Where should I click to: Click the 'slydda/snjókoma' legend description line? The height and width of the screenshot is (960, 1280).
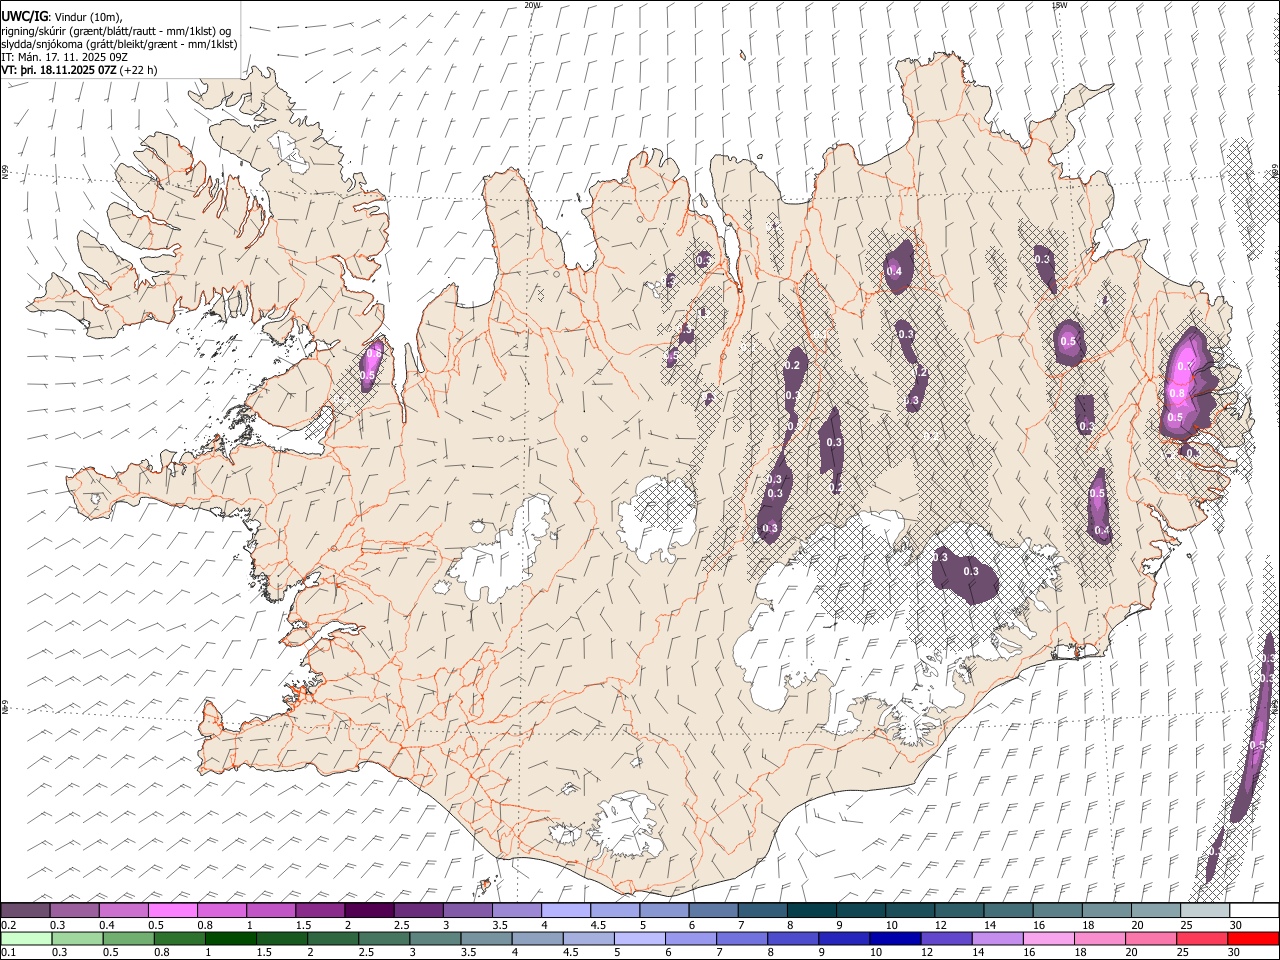click(x=119, y=44)
